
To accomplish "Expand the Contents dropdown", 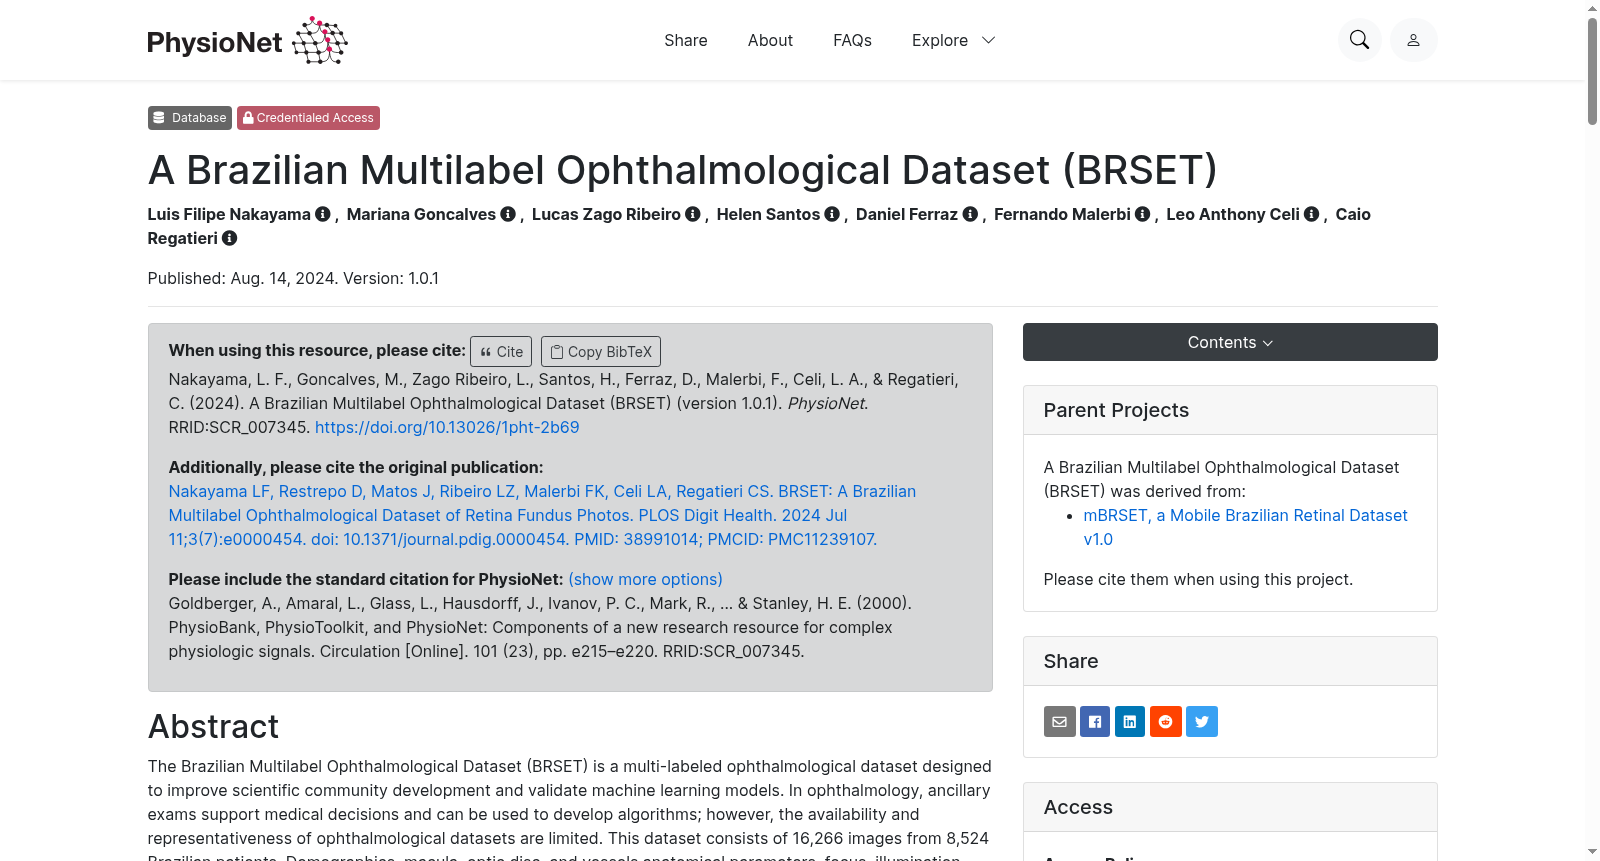I will tap(1230, 342).
